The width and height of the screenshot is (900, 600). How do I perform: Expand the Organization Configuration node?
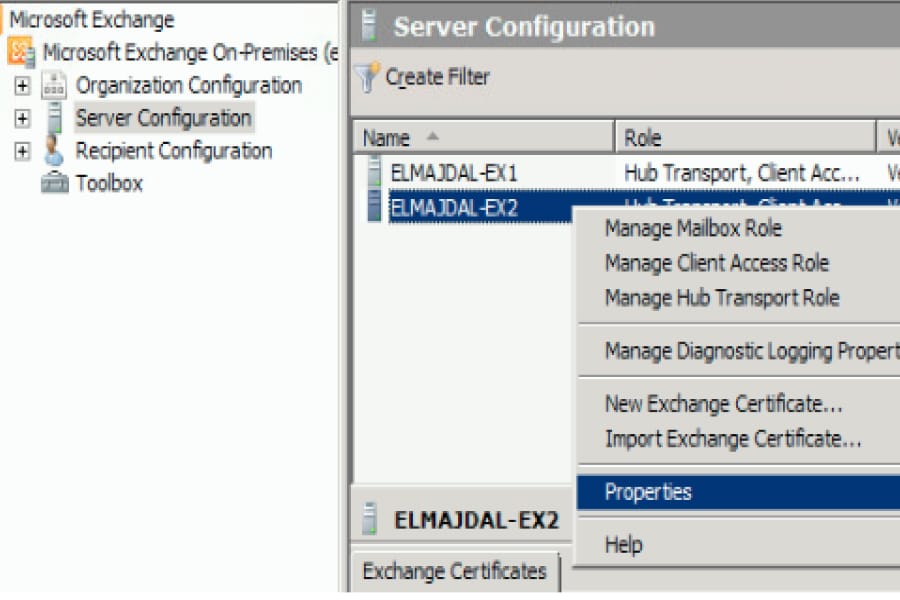(22, 86)
